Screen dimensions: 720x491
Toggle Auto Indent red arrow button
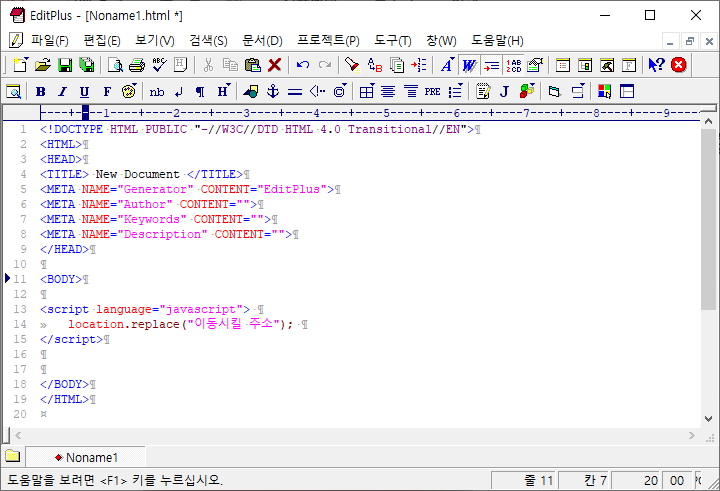[x=491, y=65]
